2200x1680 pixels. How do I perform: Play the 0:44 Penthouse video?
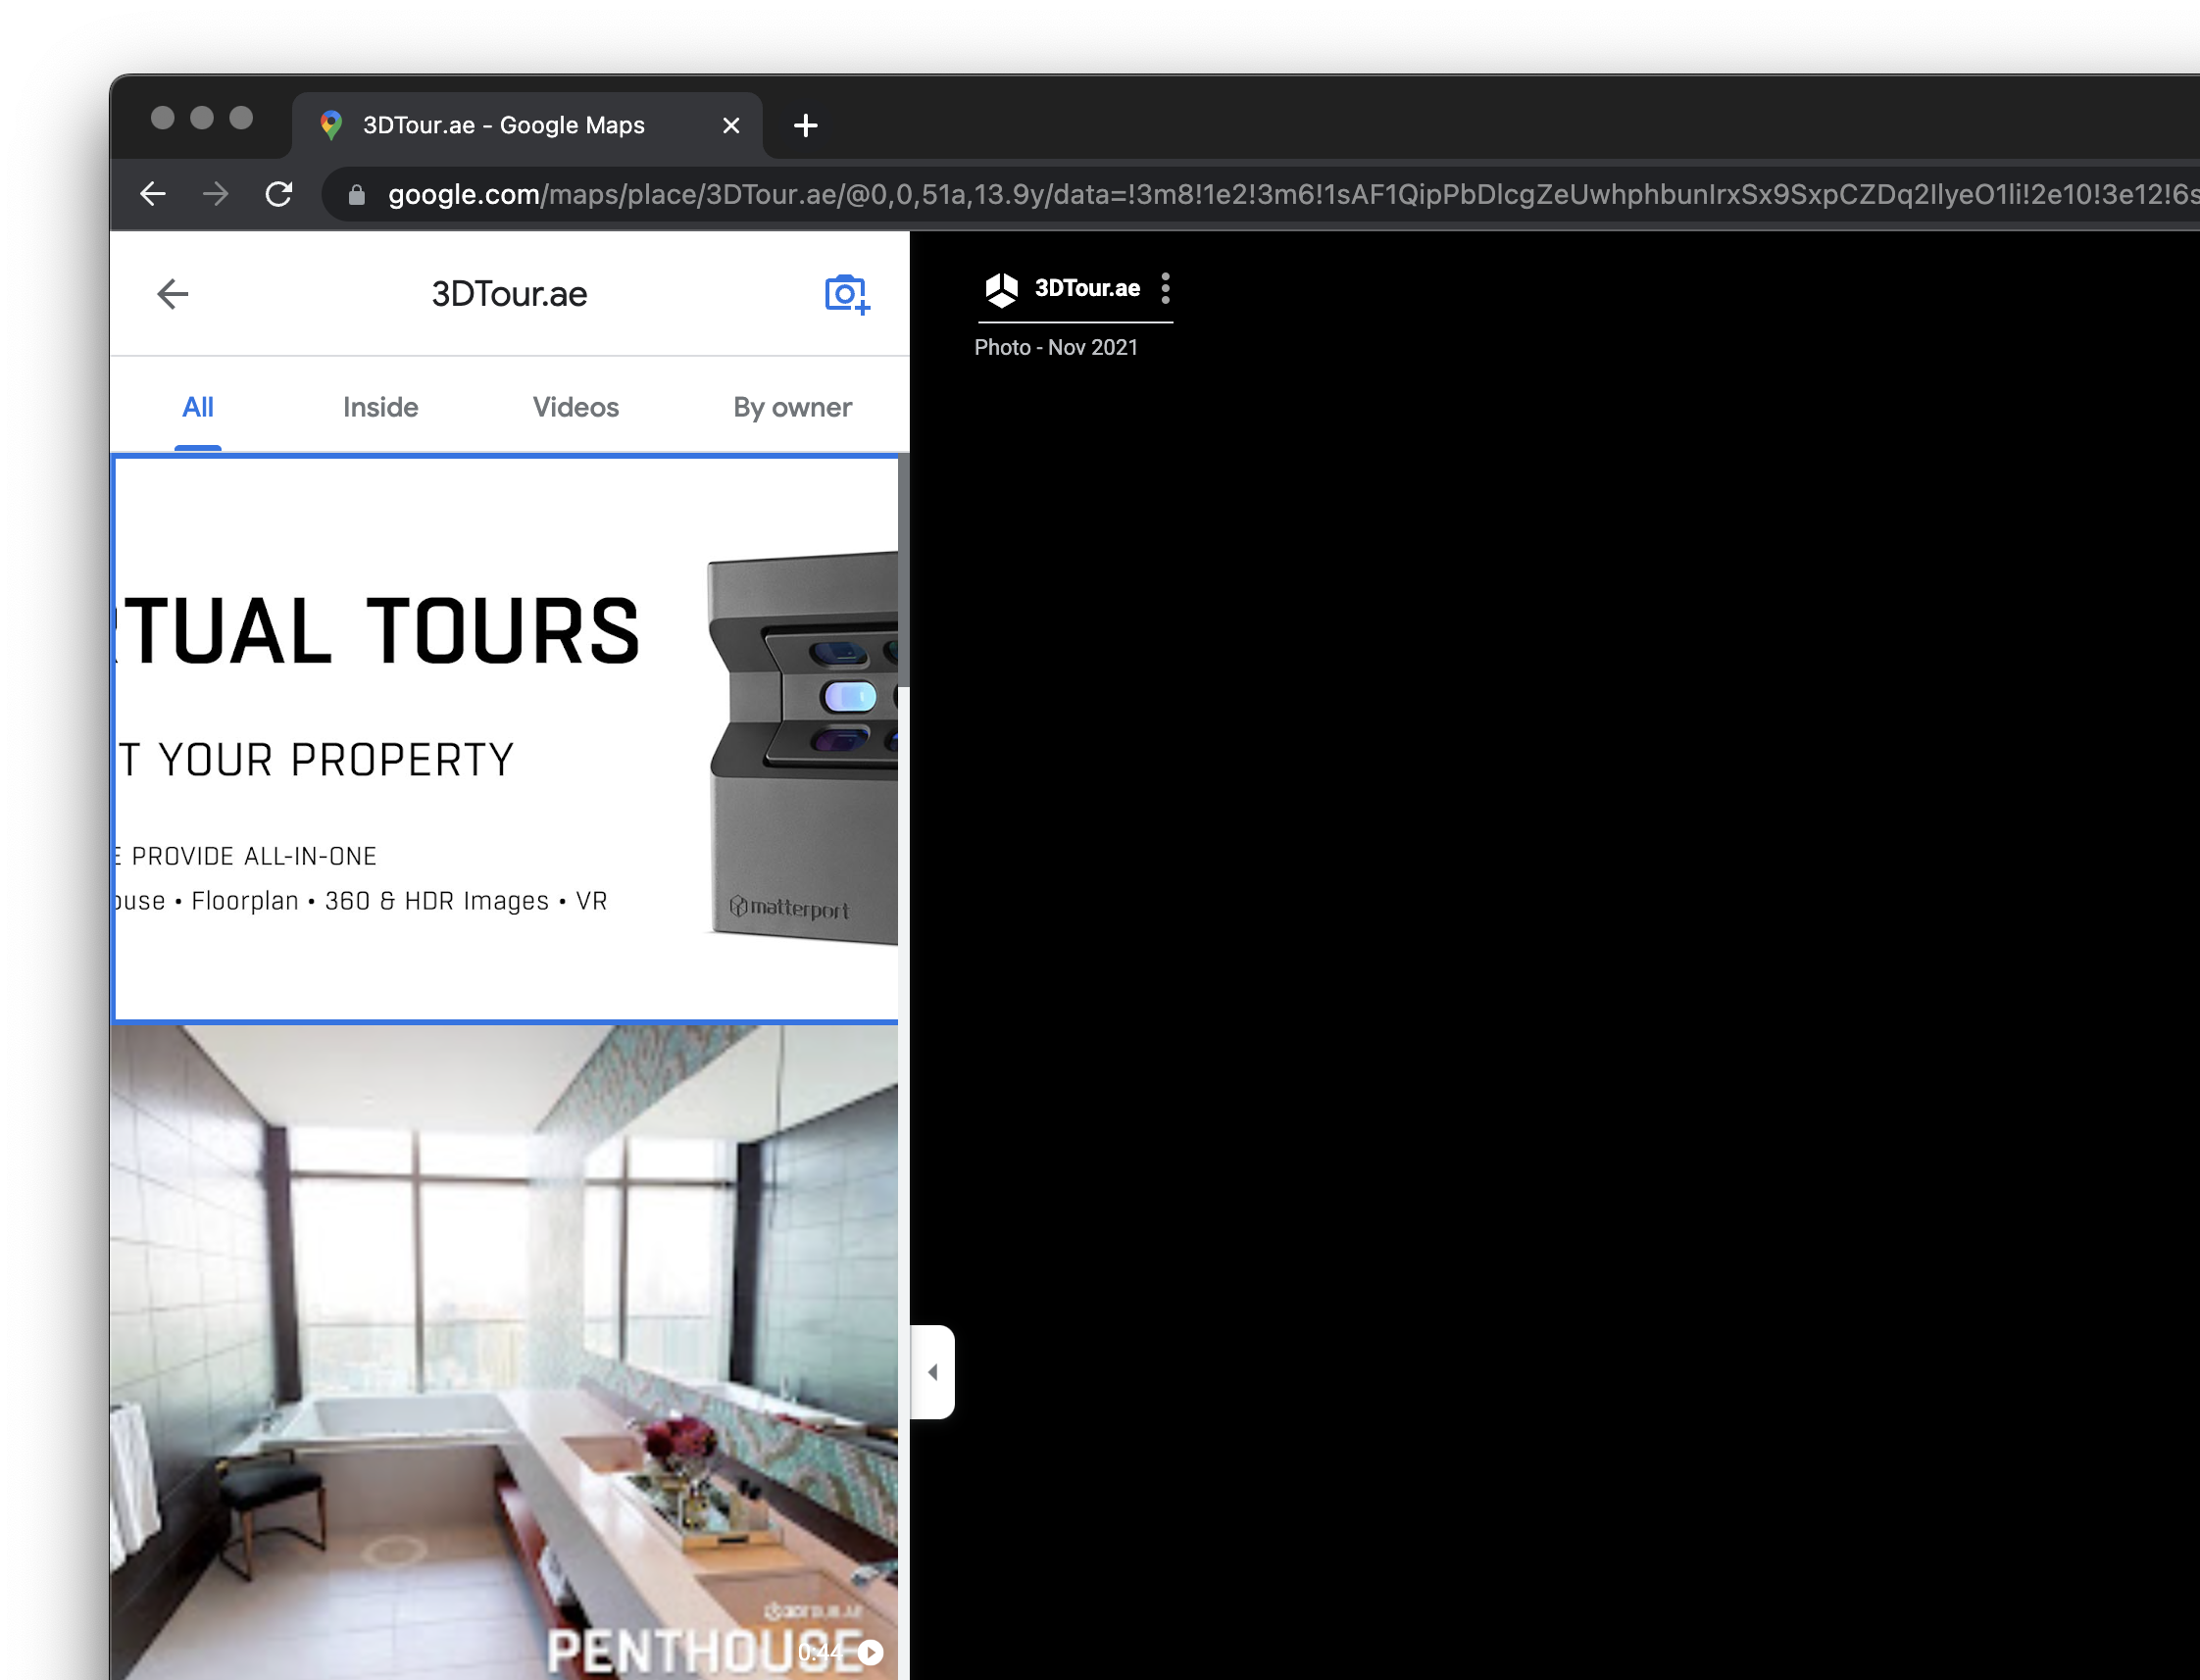point(871,1652)
